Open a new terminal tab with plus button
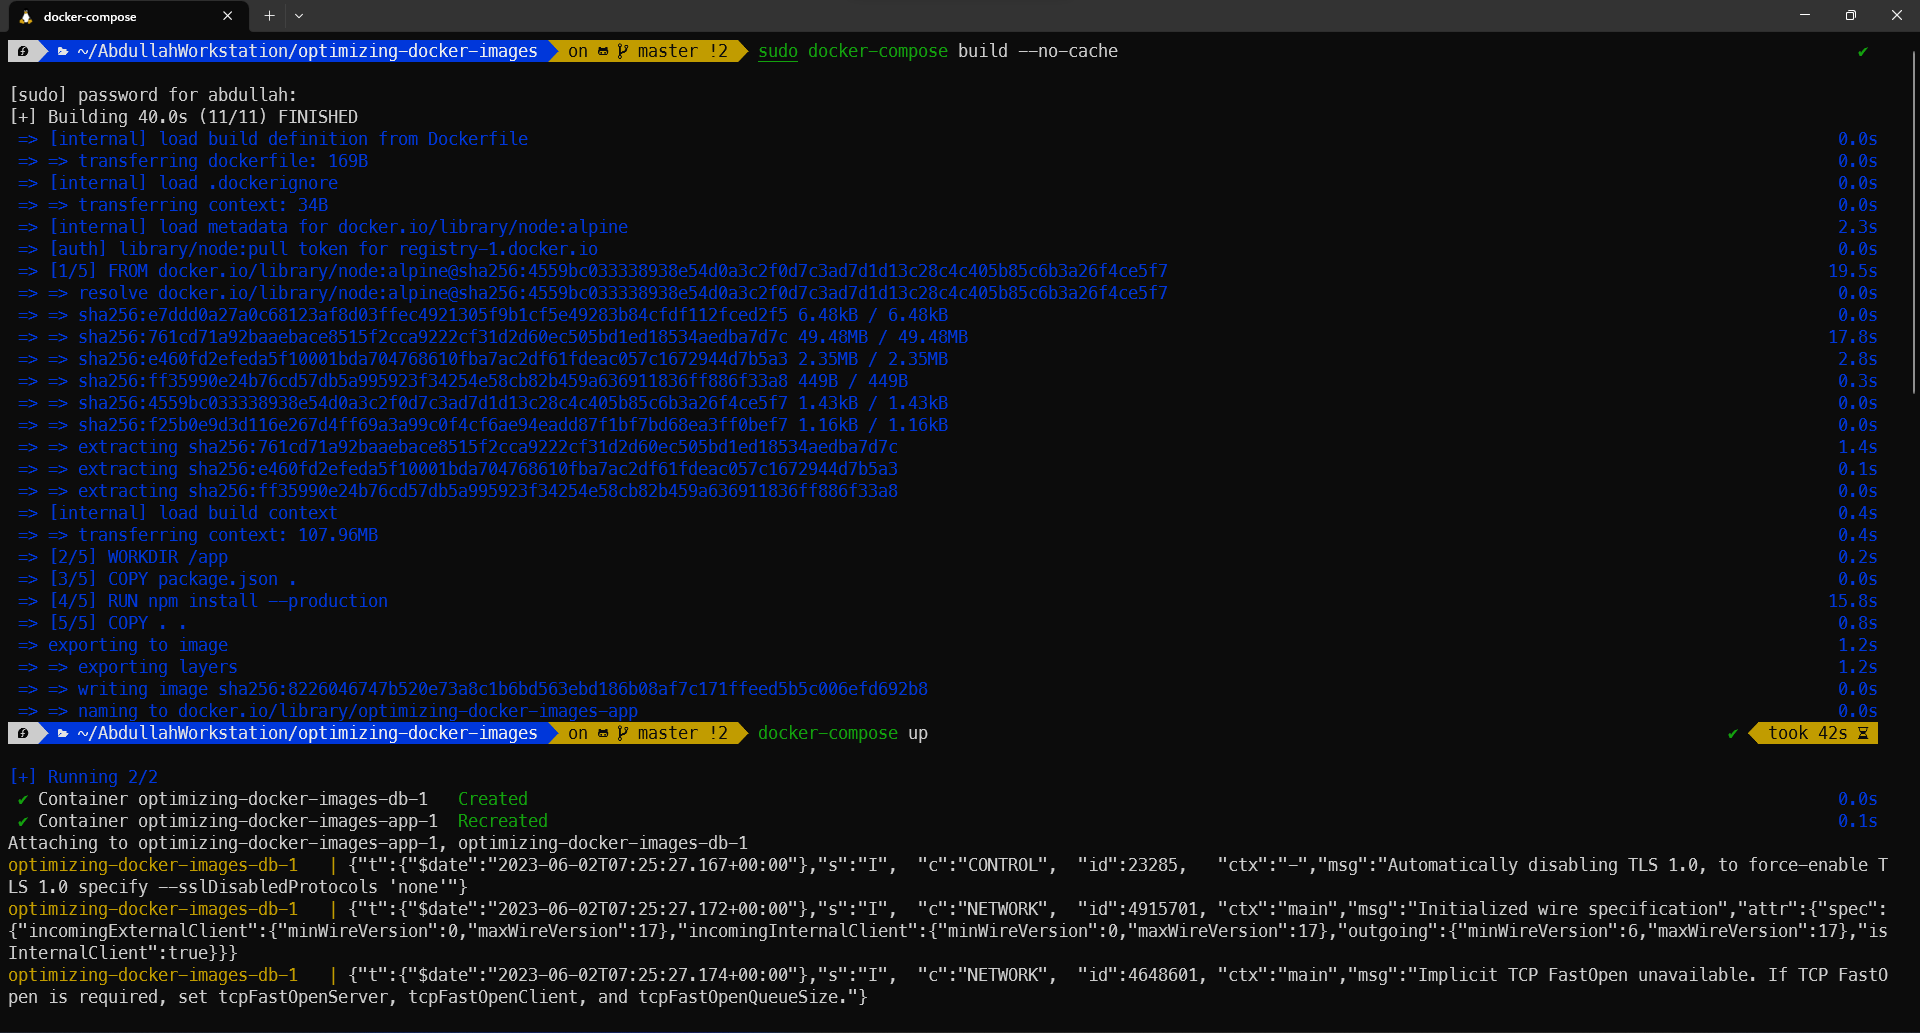This screenshot has height=1033, width=1920. click(269, 16)
